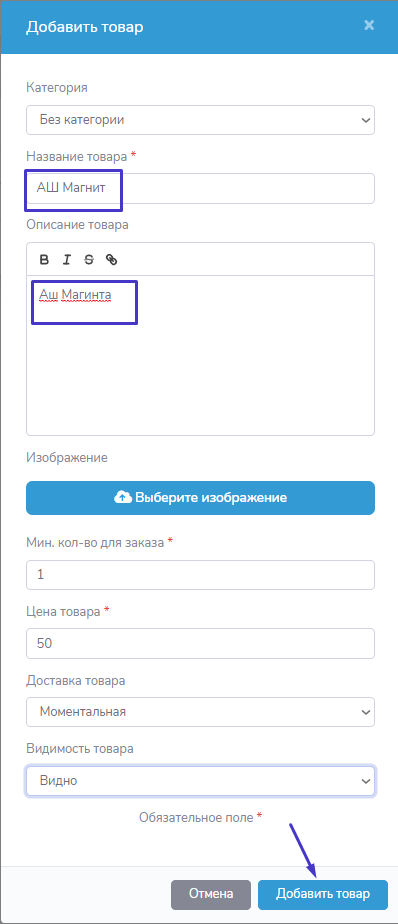Close the Добавить товар dialog with X

coord(369,25)
